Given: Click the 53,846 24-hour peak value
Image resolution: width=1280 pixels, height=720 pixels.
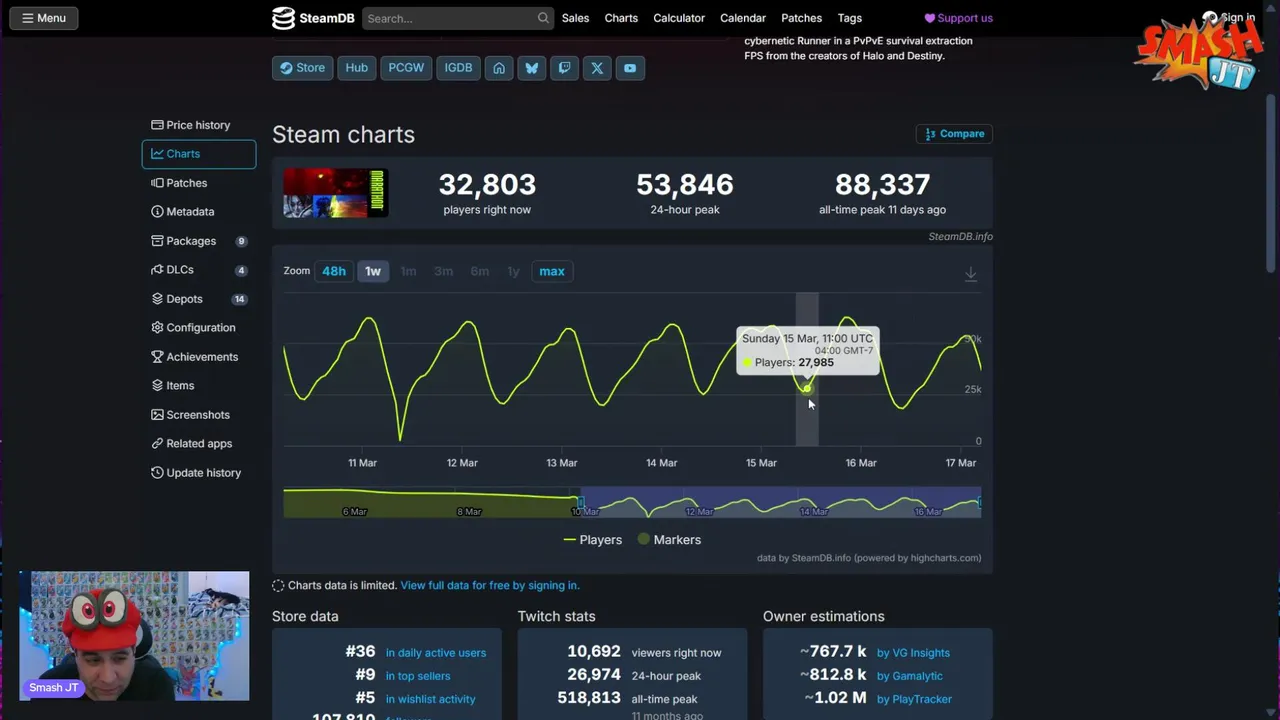Looking at the screenshot, I should 685,185.
